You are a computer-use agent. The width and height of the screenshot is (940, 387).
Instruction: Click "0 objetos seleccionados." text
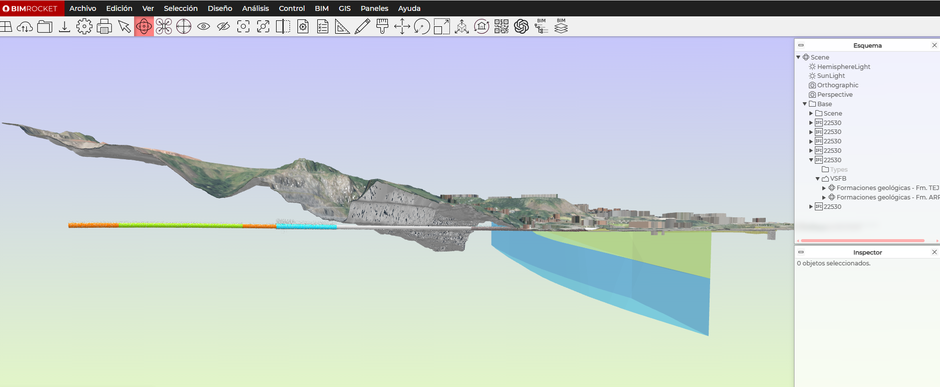pyautogui.click(x=833, y=263)
